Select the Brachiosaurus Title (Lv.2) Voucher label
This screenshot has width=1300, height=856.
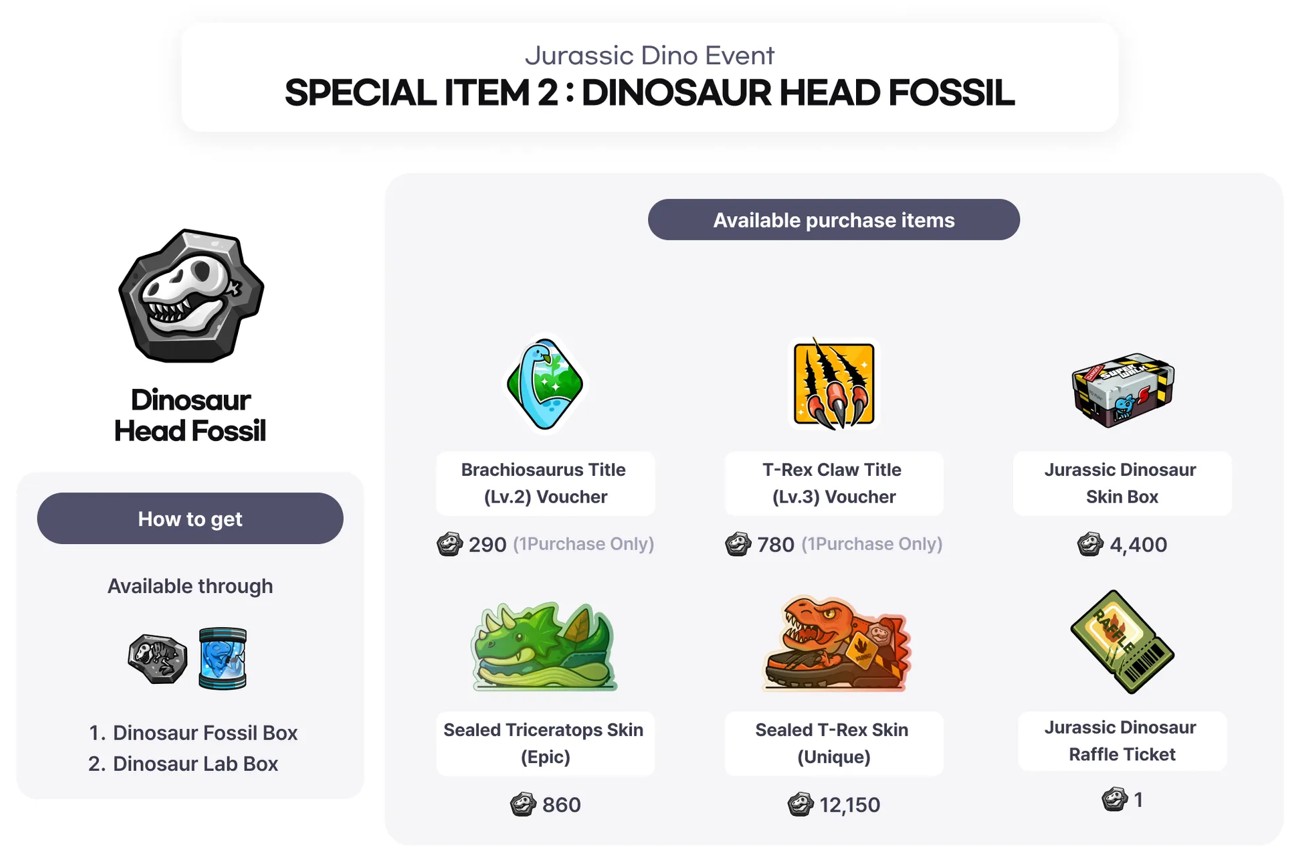(544, 483)
